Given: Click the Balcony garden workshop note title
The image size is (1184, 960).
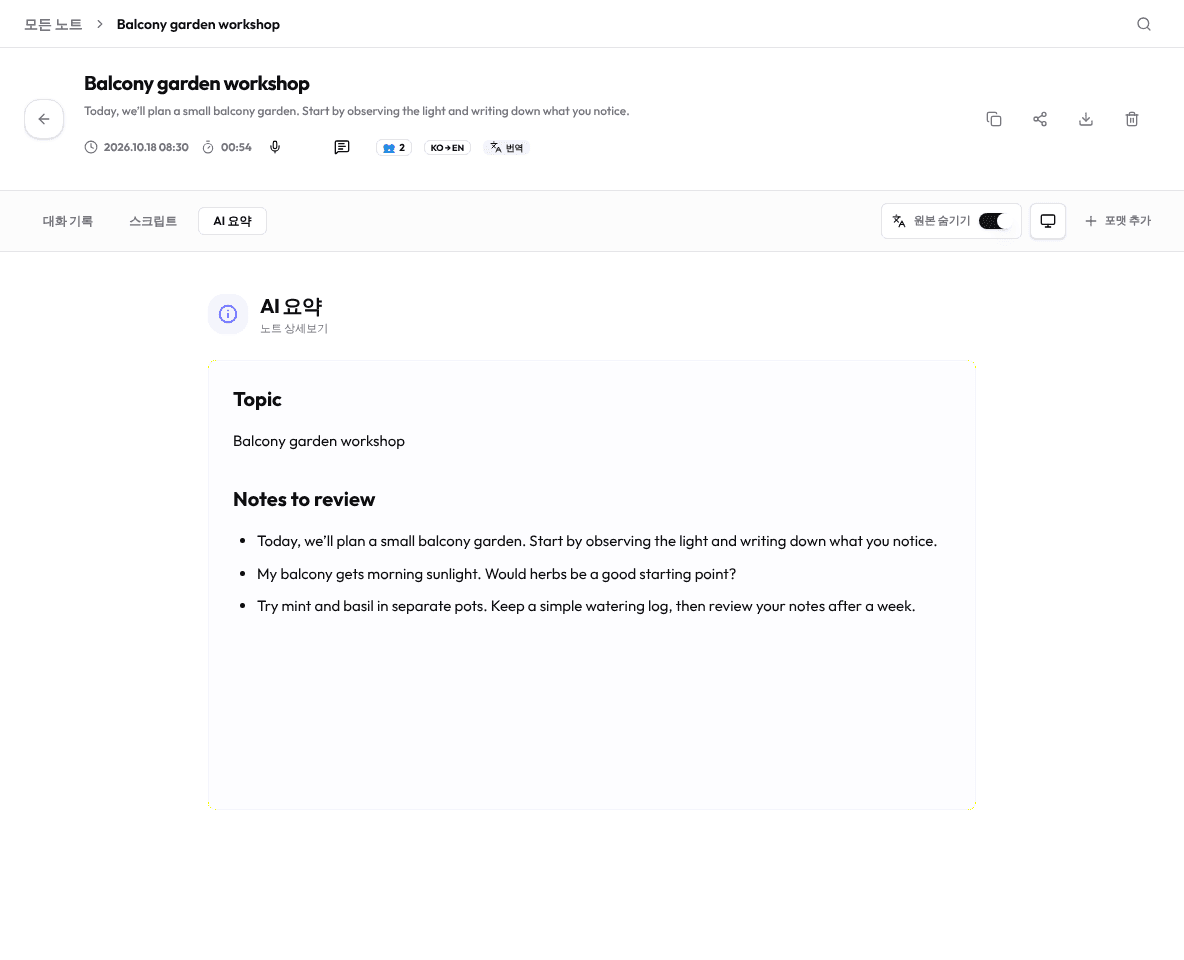Looking at the screenshot, I should tap(196, 83).
